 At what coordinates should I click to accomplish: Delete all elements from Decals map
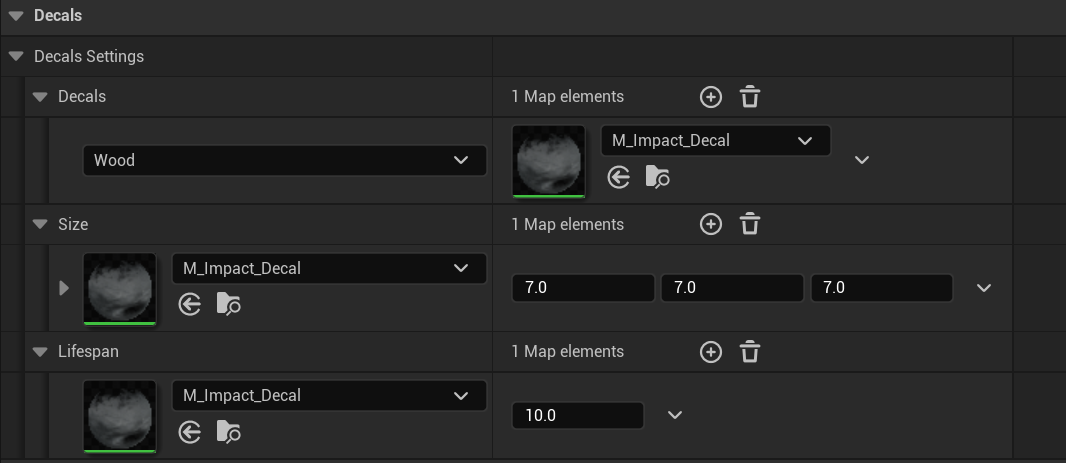750,97
